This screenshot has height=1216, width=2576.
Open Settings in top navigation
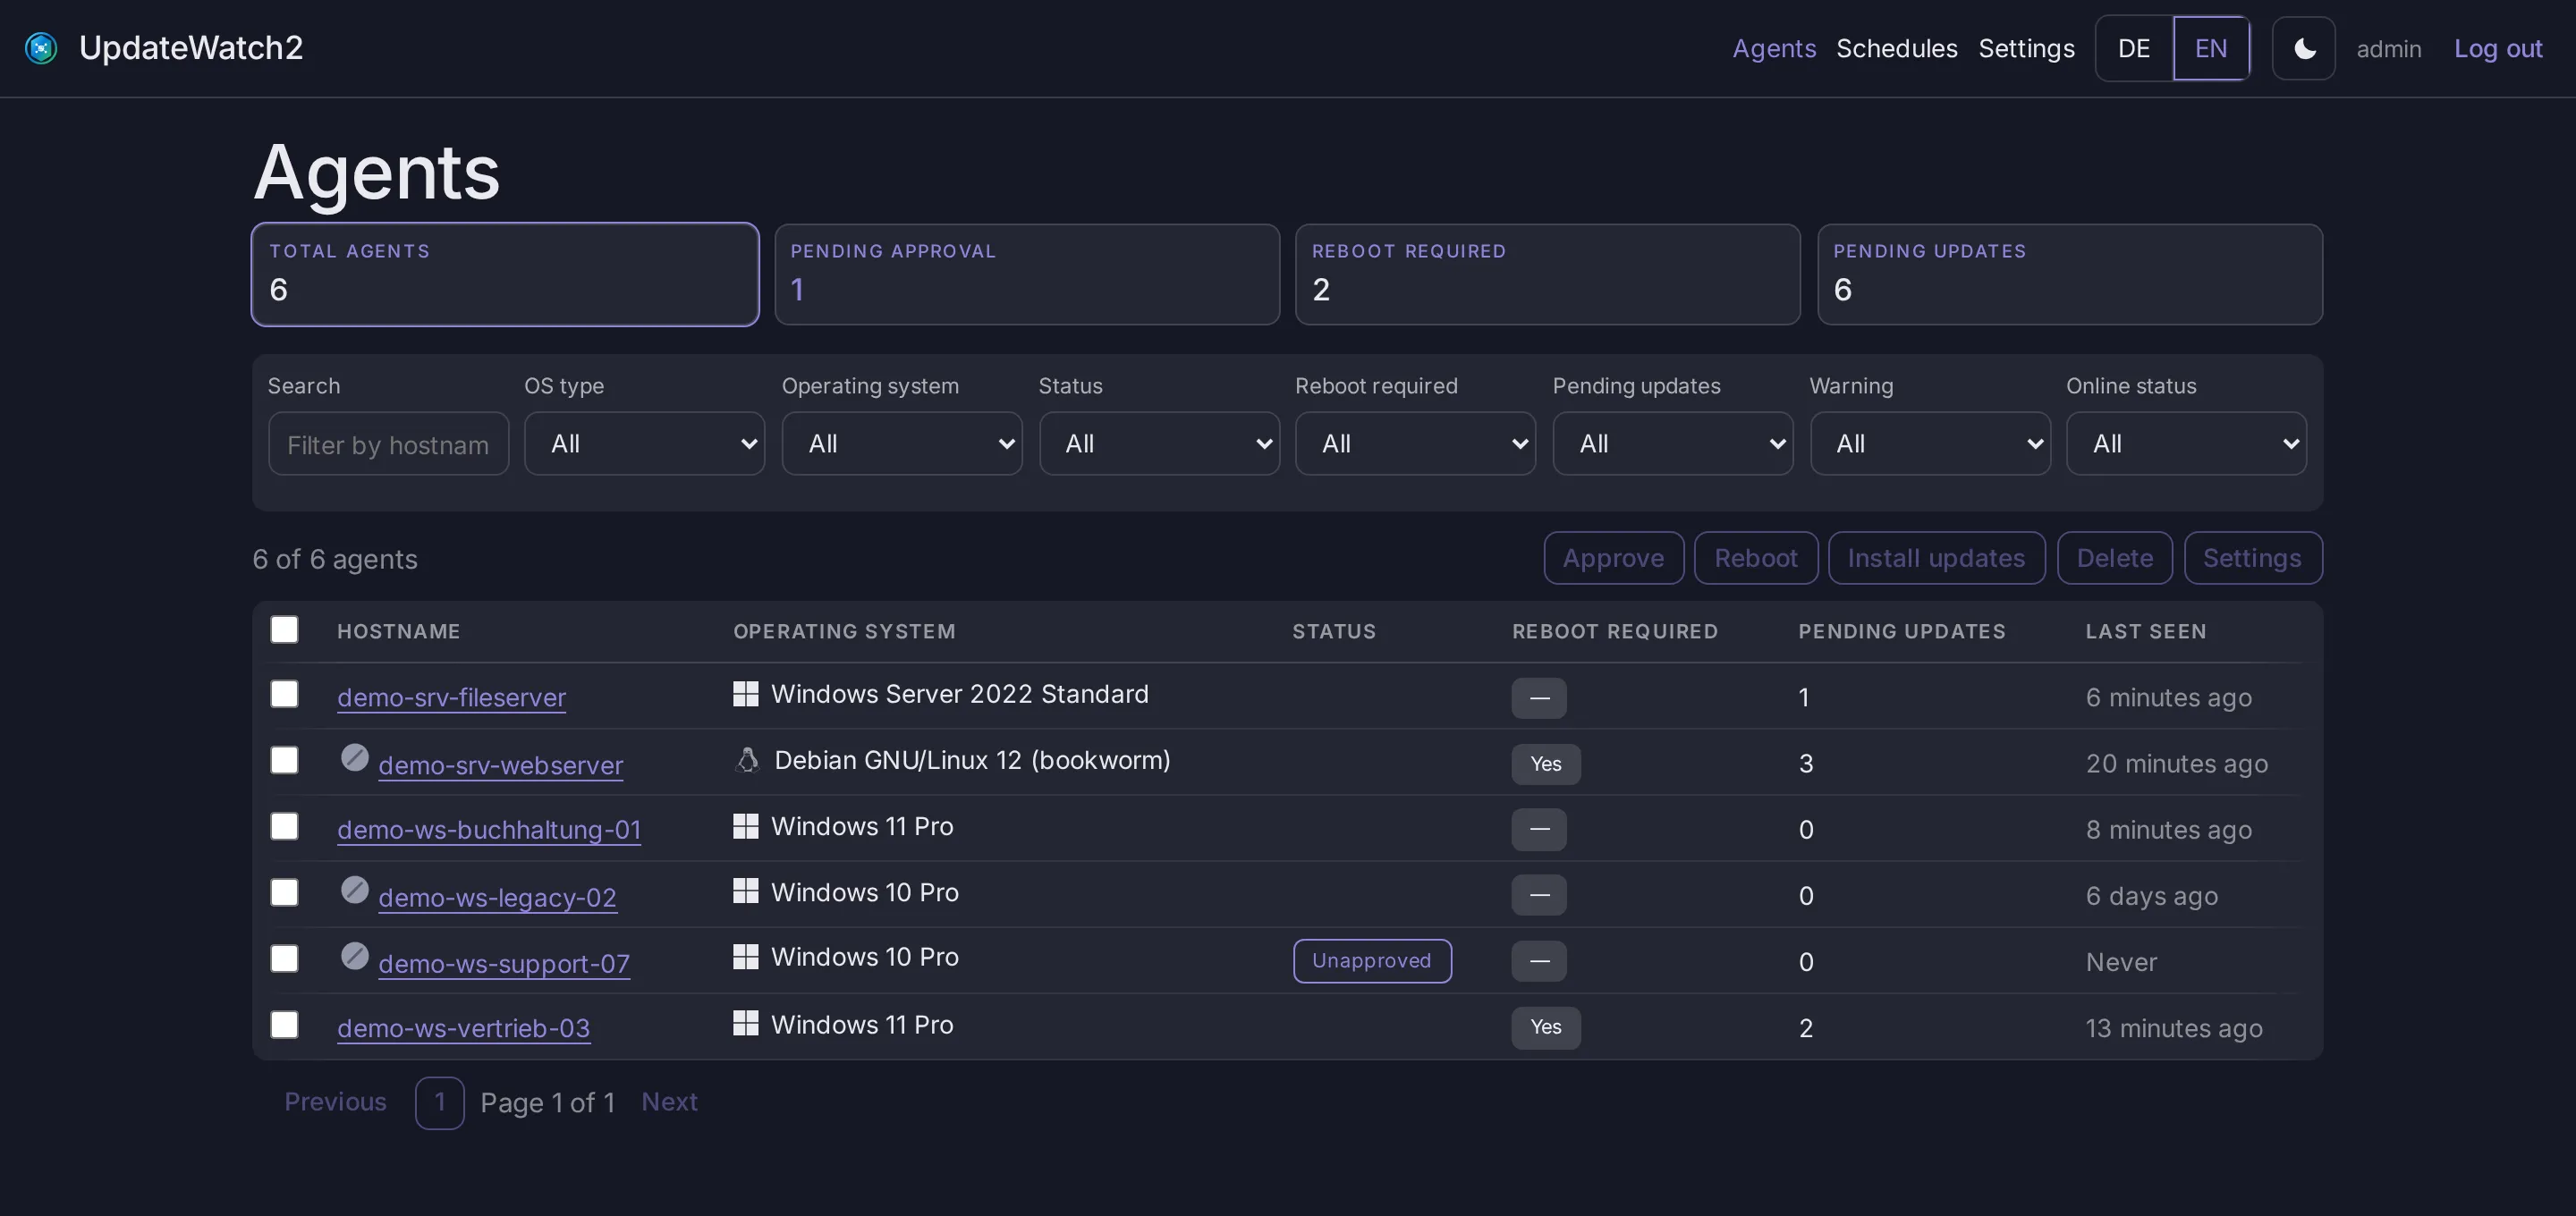[2027, 48]
